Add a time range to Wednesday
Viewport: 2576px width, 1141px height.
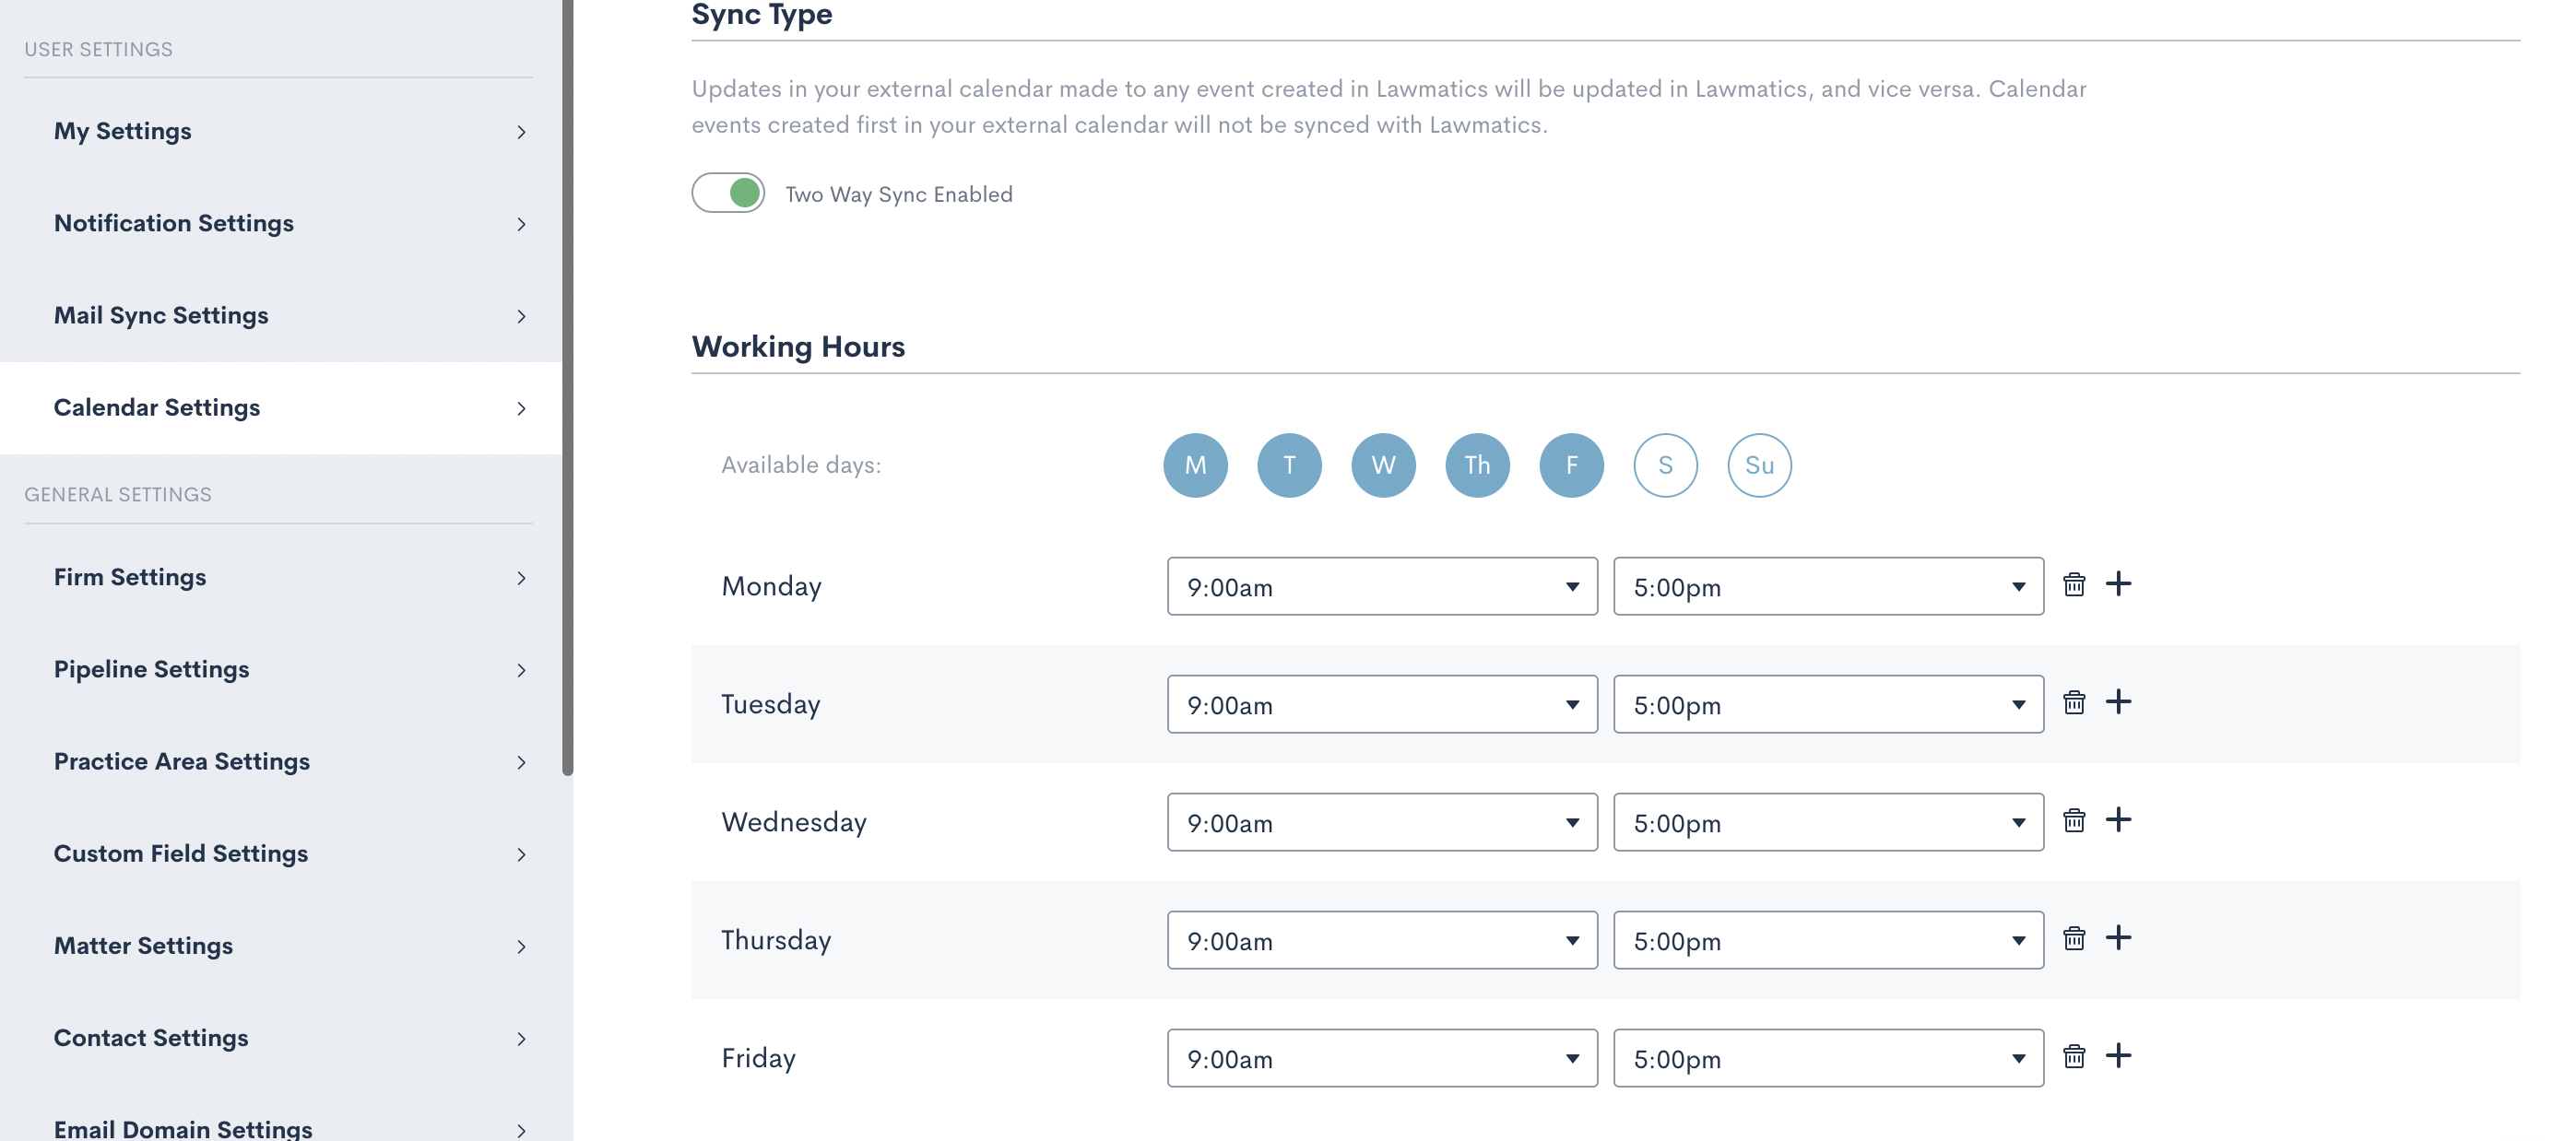tap(2118, 820)
